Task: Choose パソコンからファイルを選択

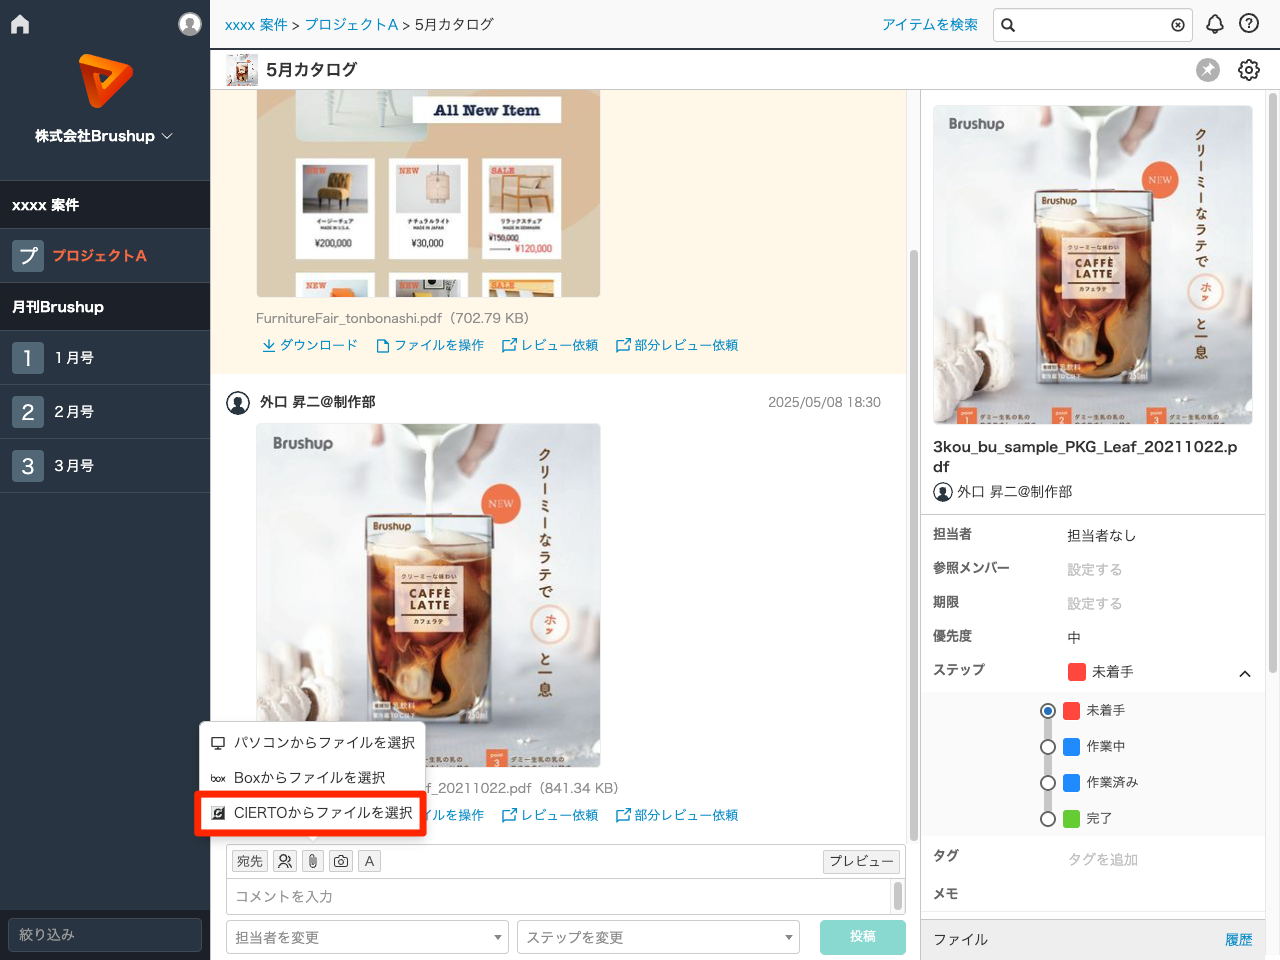Action: pyautogui.click(x=313, y=743)
